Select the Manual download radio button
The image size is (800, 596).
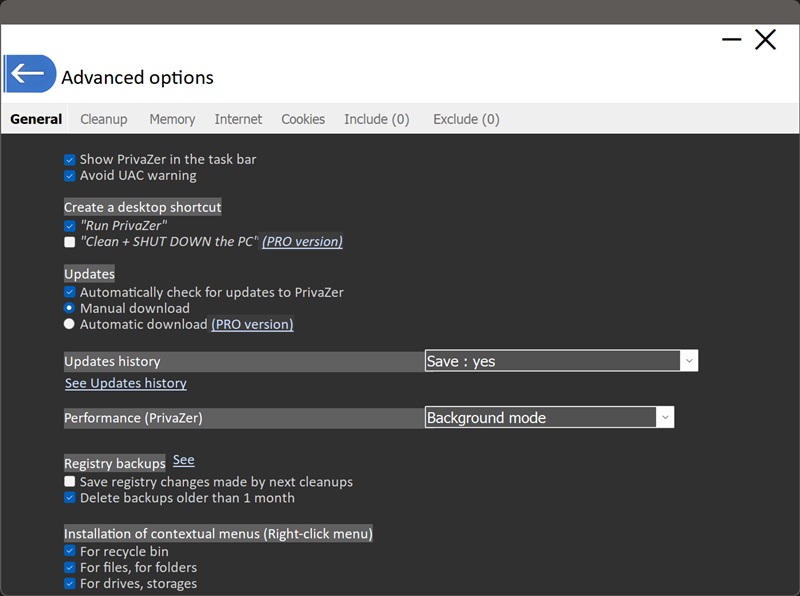pyautogui.click(x=69, y=308)
